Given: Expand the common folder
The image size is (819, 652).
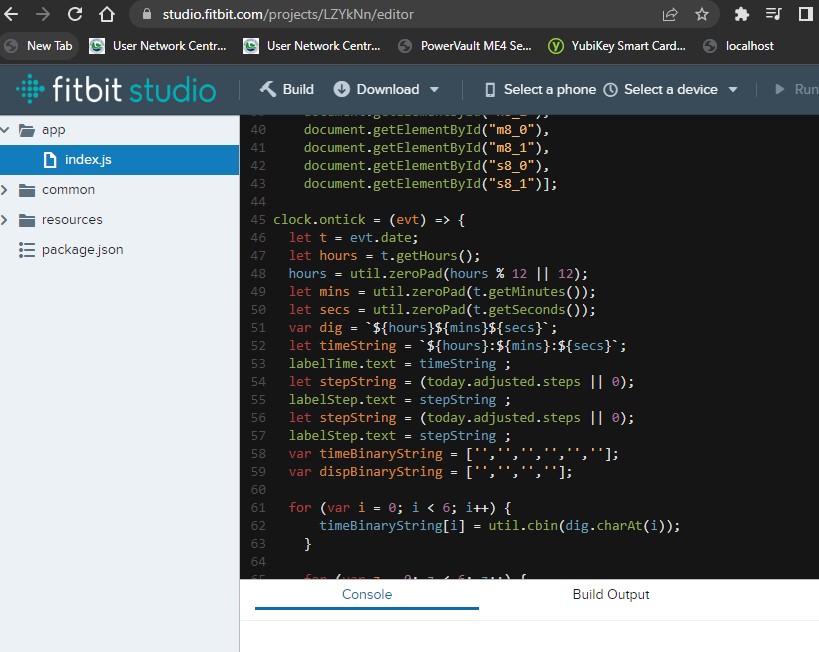Looking at the screenshot, I should tap(5, 190).
